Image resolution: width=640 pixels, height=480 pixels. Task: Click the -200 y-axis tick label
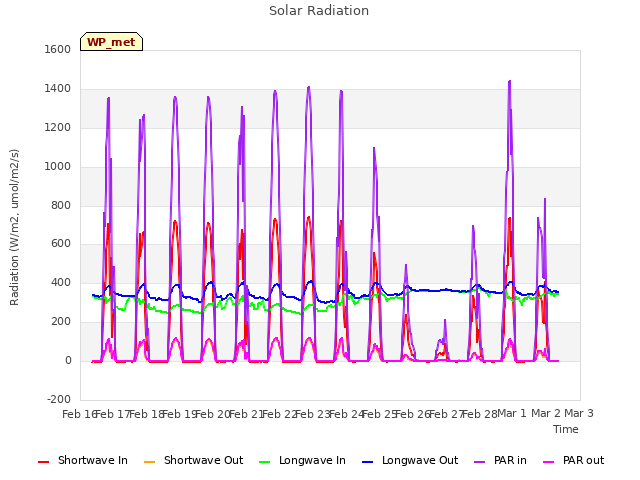(x=59, y=399)
